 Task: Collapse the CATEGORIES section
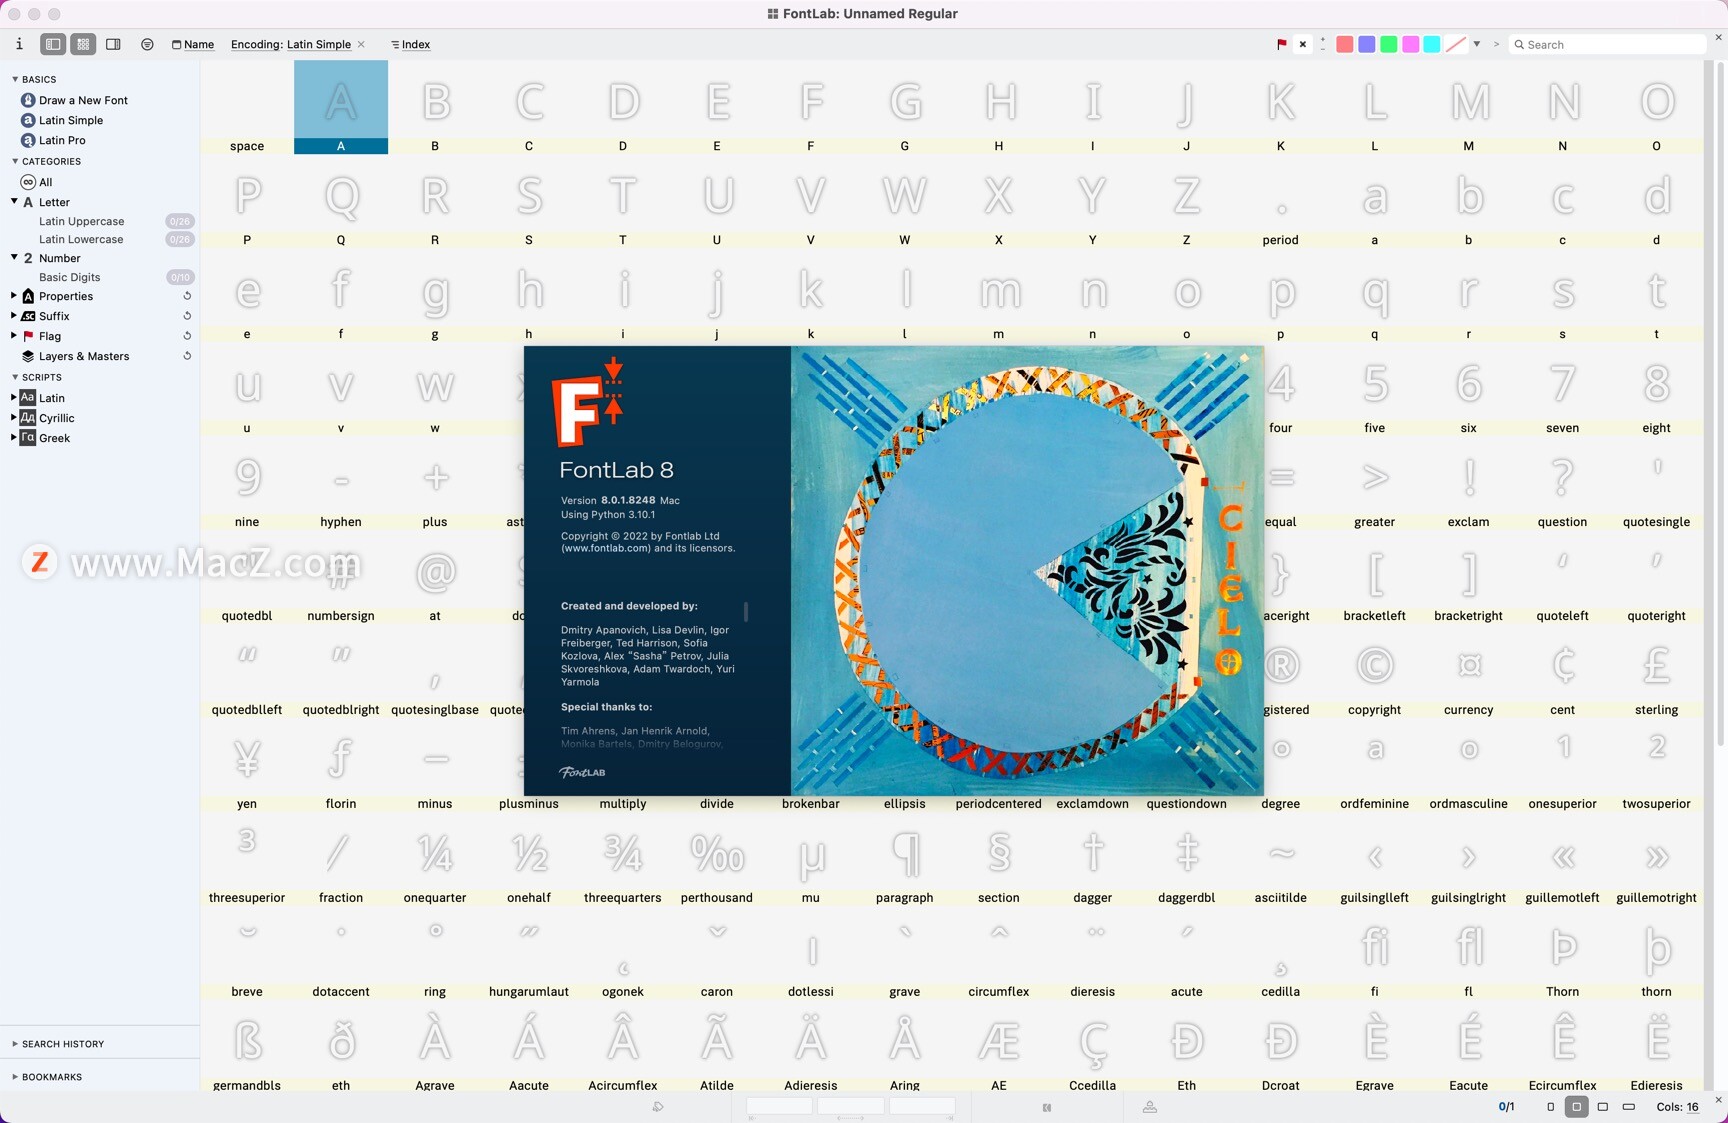tap(15, 161)
